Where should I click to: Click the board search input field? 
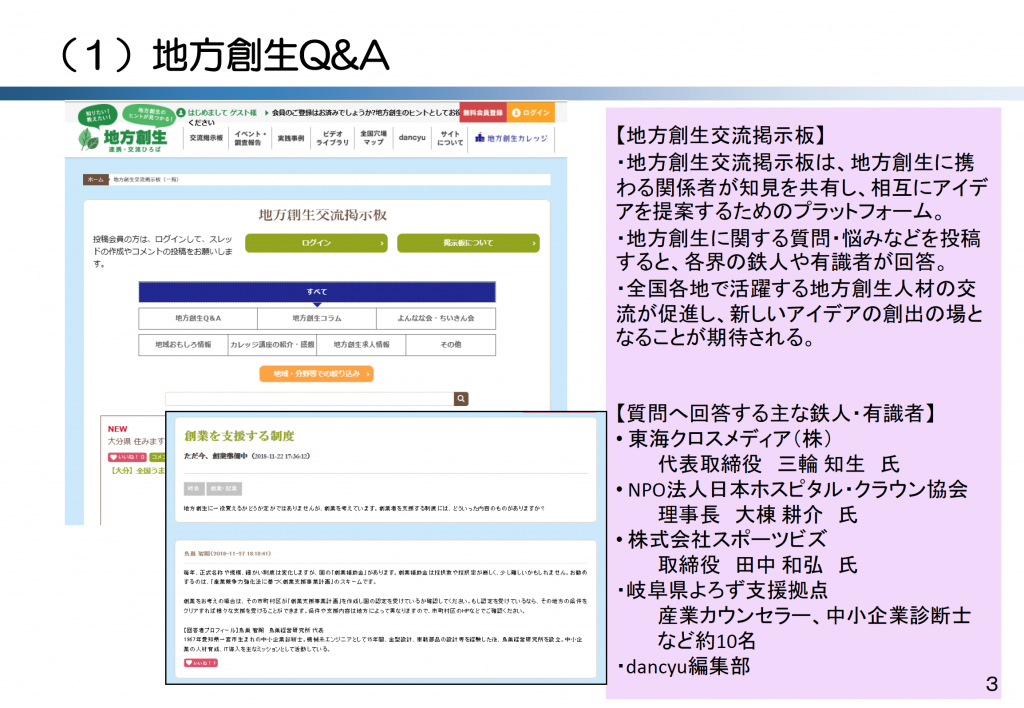(x=310, y=398)
